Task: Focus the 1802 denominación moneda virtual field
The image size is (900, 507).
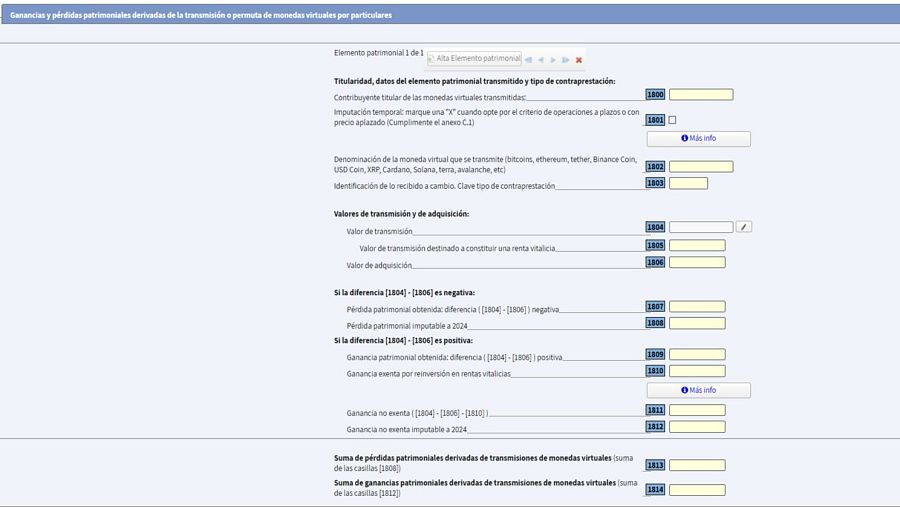Action: point(701,167)
